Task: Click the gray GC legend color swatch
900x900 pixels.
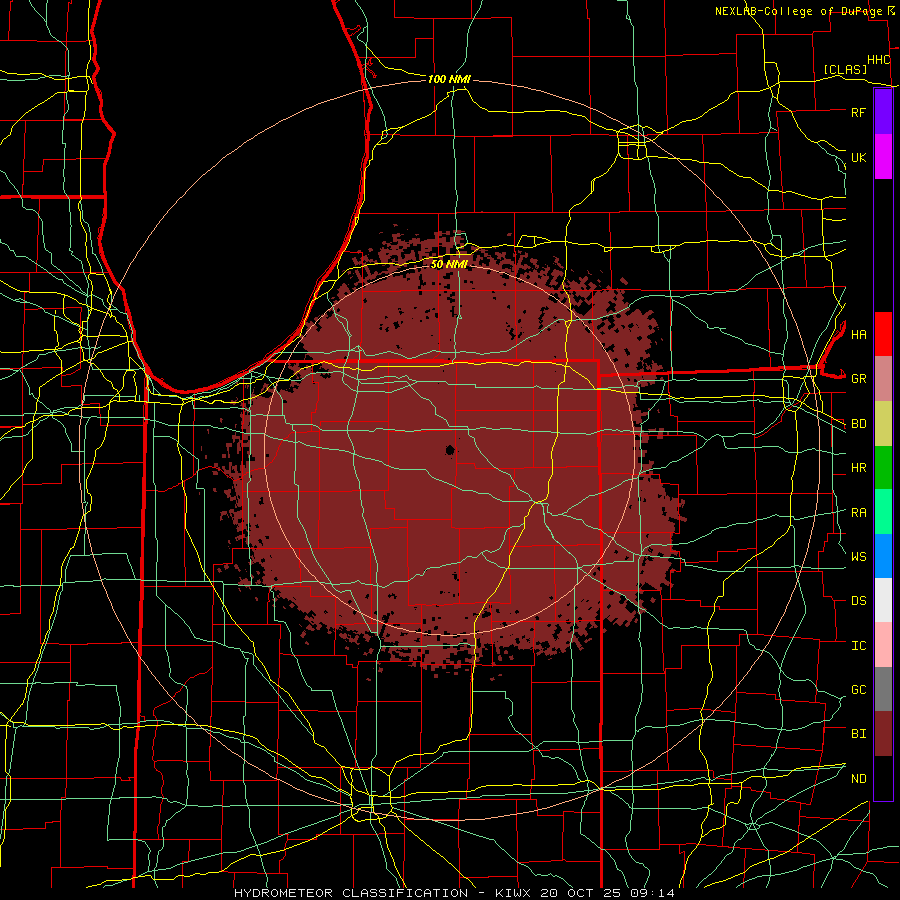Action: pyautogui.click(x=883, y=689)
